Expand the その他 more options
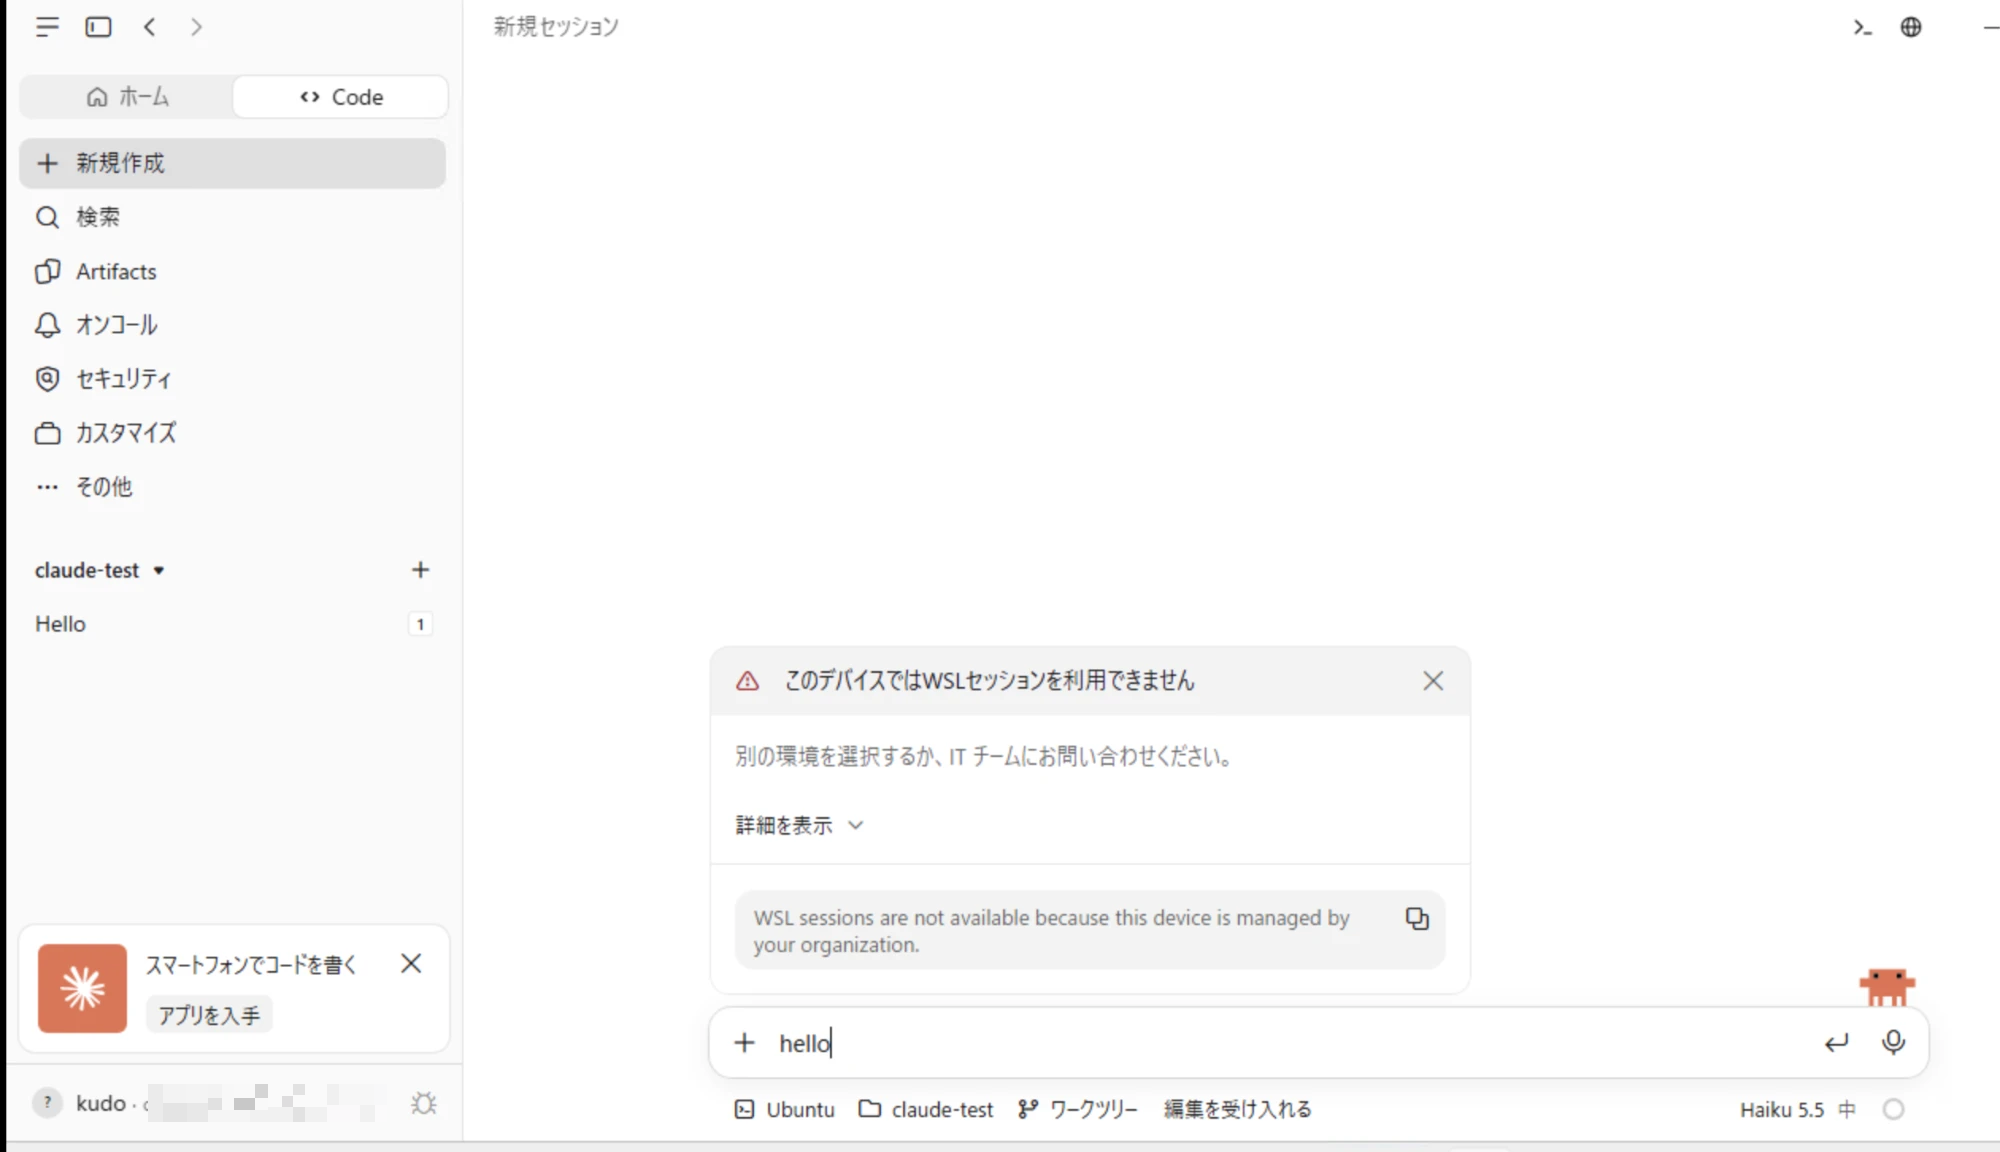This screenshot has height=1152, width=2000. click(x=232, y=487)
